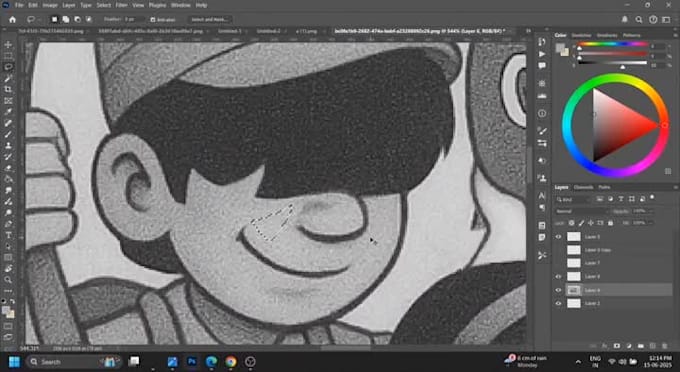This screenshot has height=372, width=680.
Task: Open the Character panel icon
Action: [542, 196]
